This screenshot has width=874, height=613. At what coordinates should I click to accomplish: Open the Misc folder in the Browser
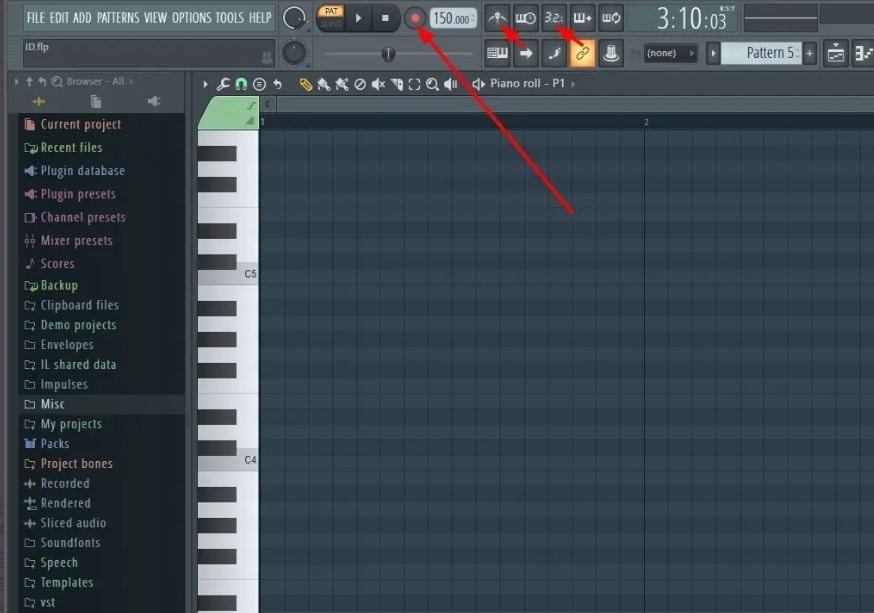tap(50, 404)
